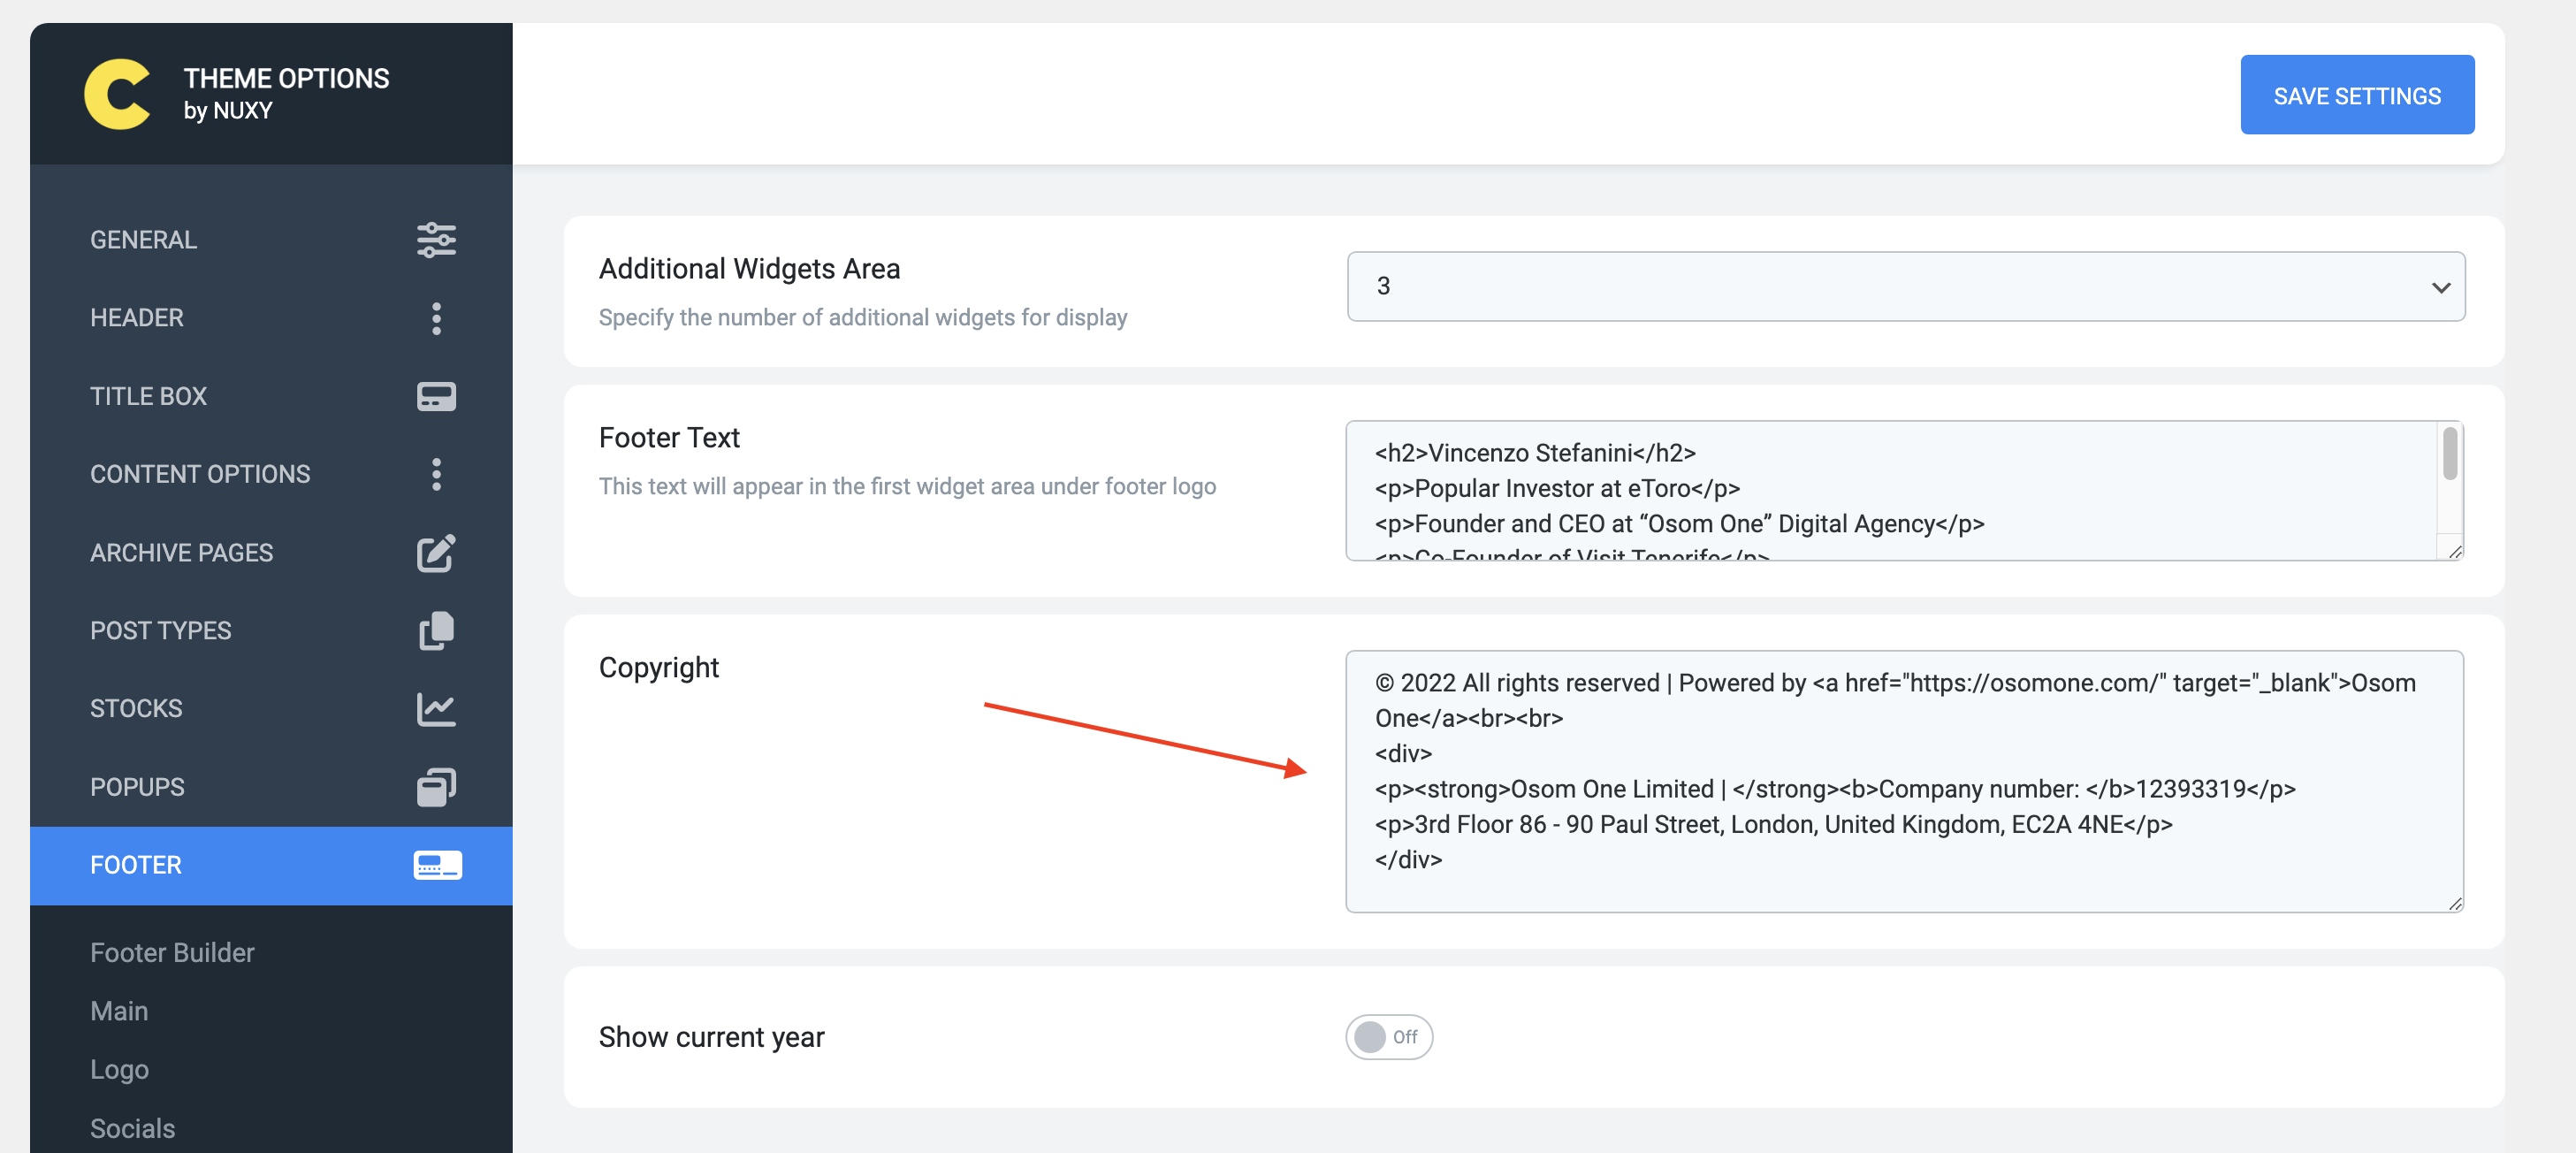Go to the Logo footer submenu
Screen dimensions: 2576x1153
point(119,1069)
